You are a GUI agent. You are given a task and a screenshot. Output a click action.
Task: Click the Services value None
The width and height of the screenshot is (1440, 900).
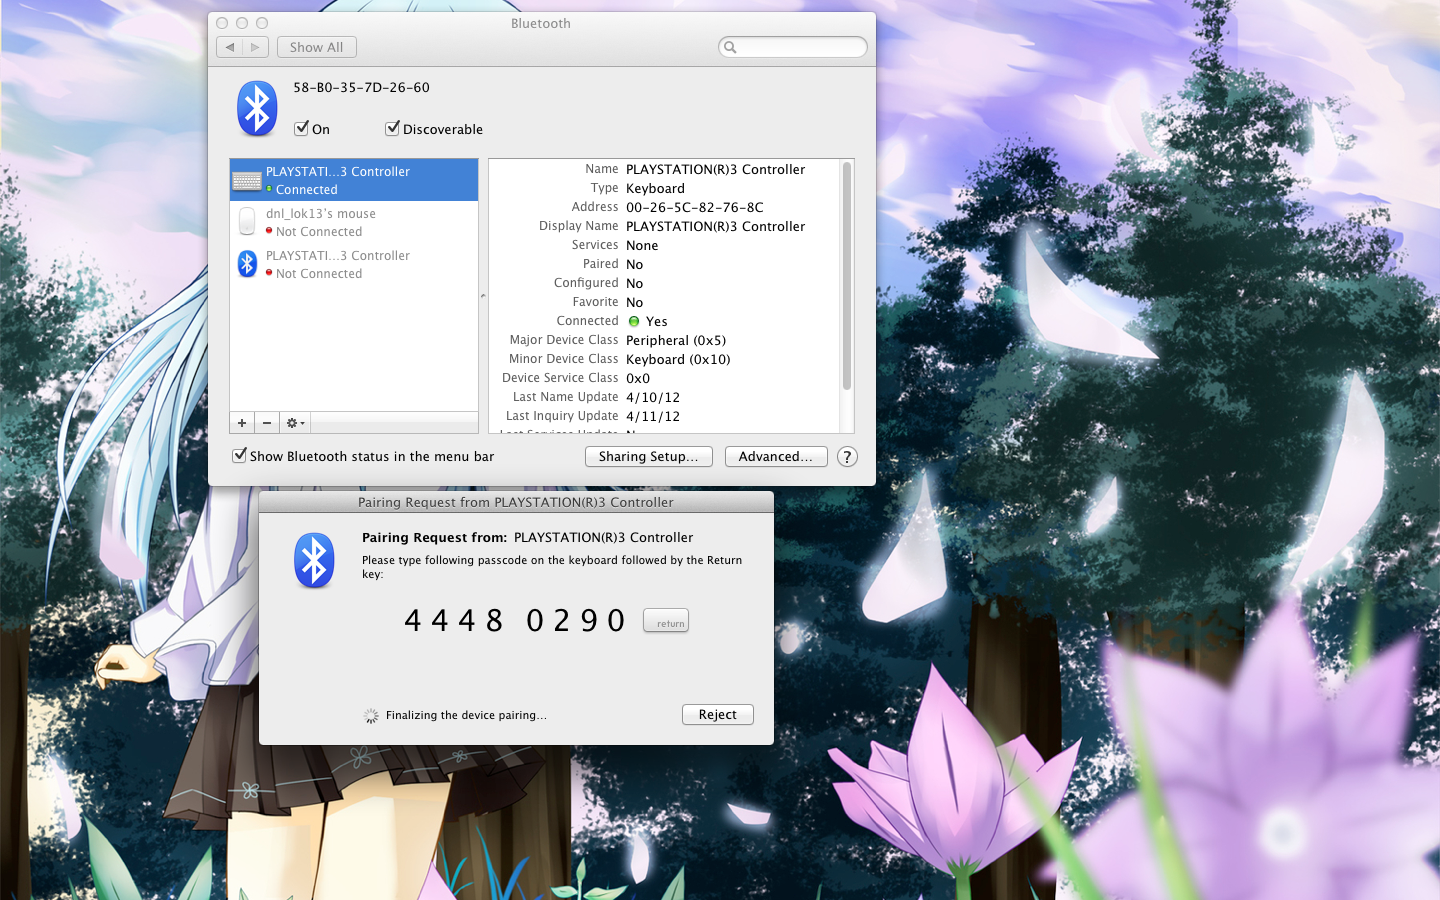[642, 245]
